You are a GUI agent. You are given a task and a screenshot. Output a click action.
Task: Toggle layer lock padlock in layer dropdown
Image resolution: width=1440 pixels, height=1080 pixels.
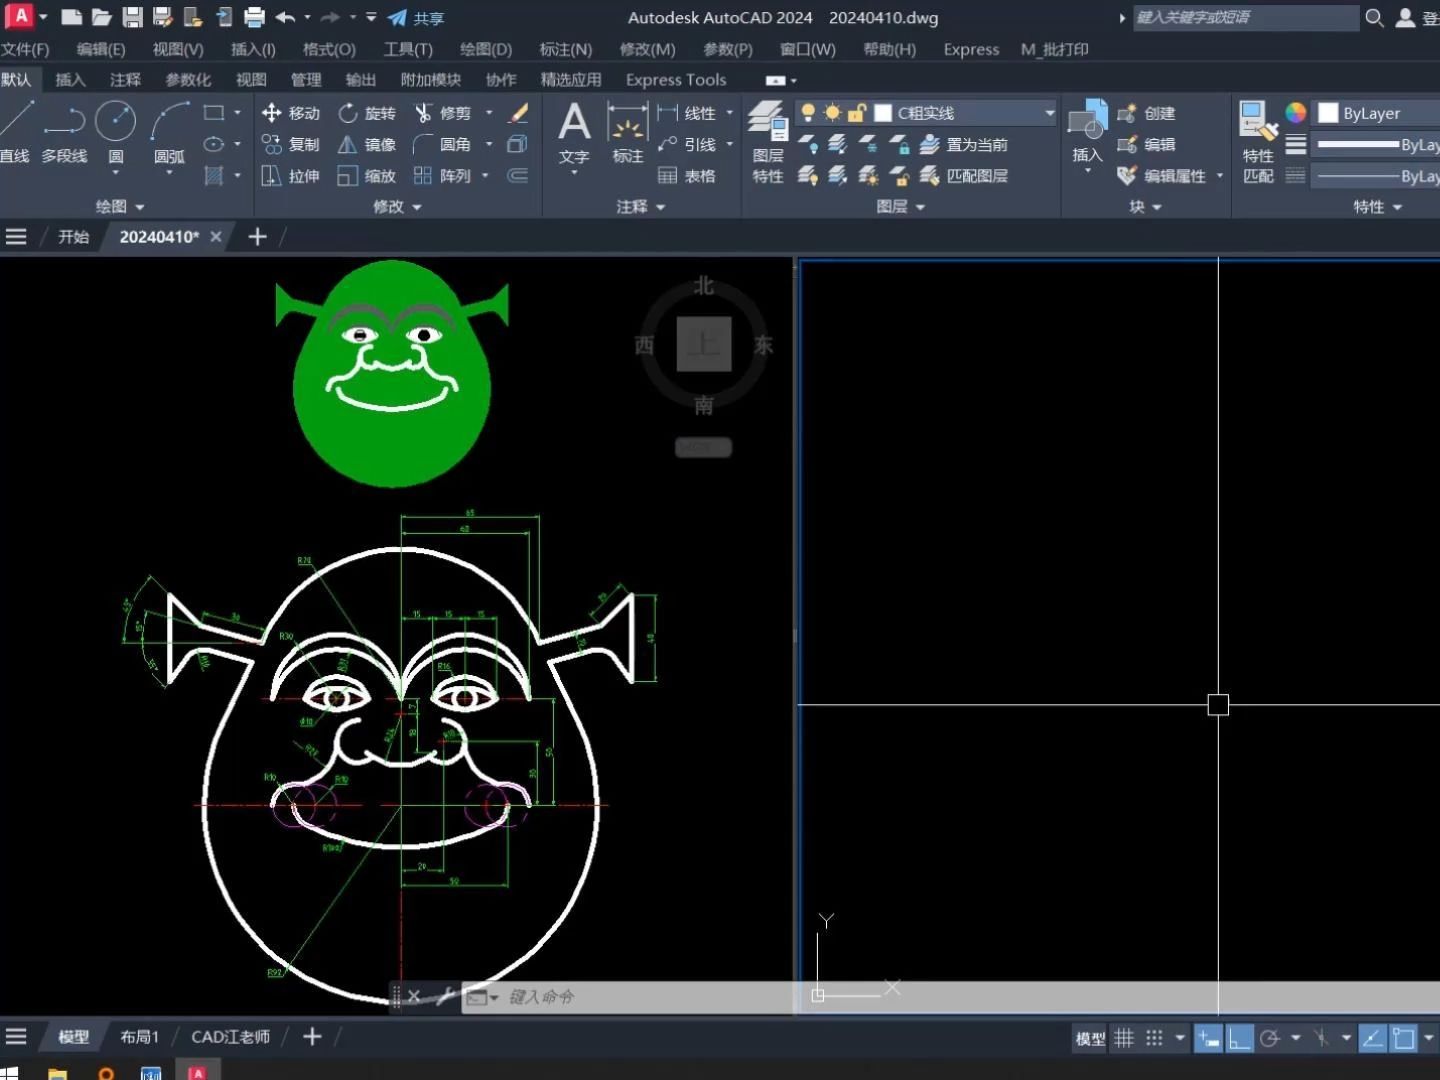coord(857,113)
